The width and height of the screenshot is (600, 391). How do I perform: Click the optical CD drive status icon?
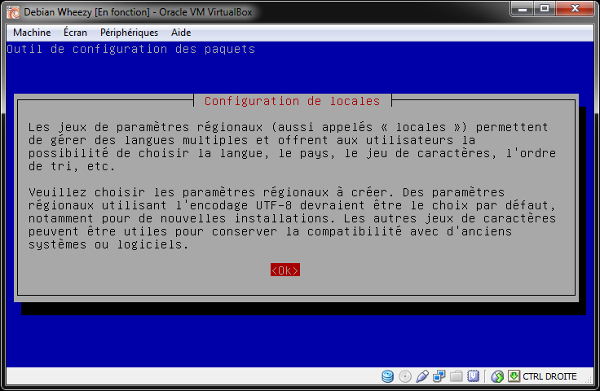[405, 376]
